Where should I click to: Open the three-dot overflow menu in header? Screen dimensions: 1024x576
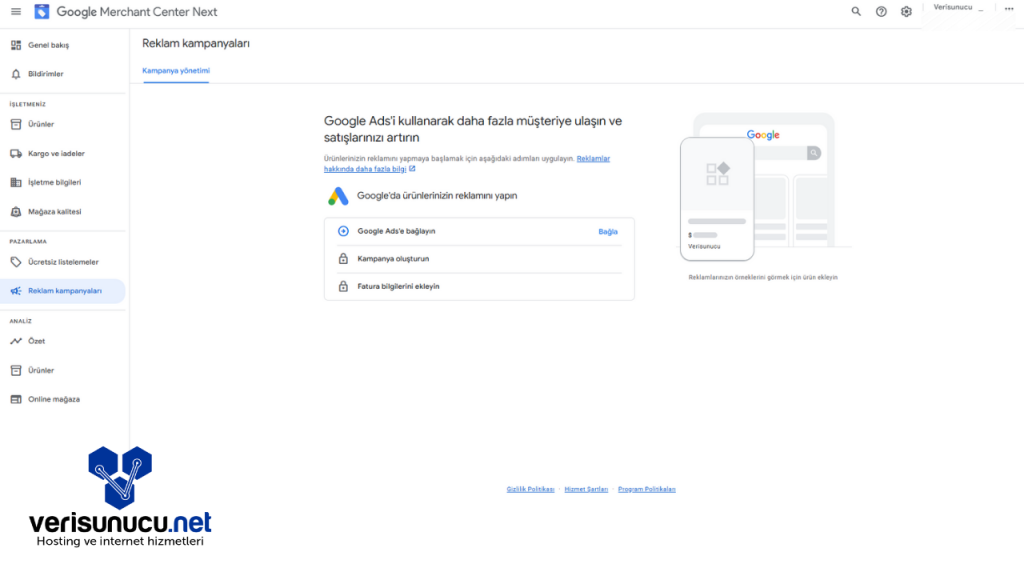(1009, 8)
